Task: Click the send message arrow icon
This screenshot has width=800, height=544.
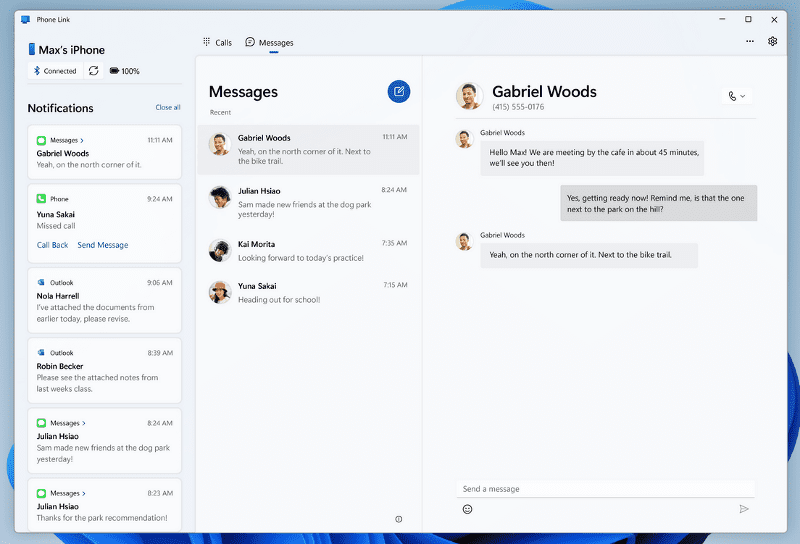Action: click(744, 509)
